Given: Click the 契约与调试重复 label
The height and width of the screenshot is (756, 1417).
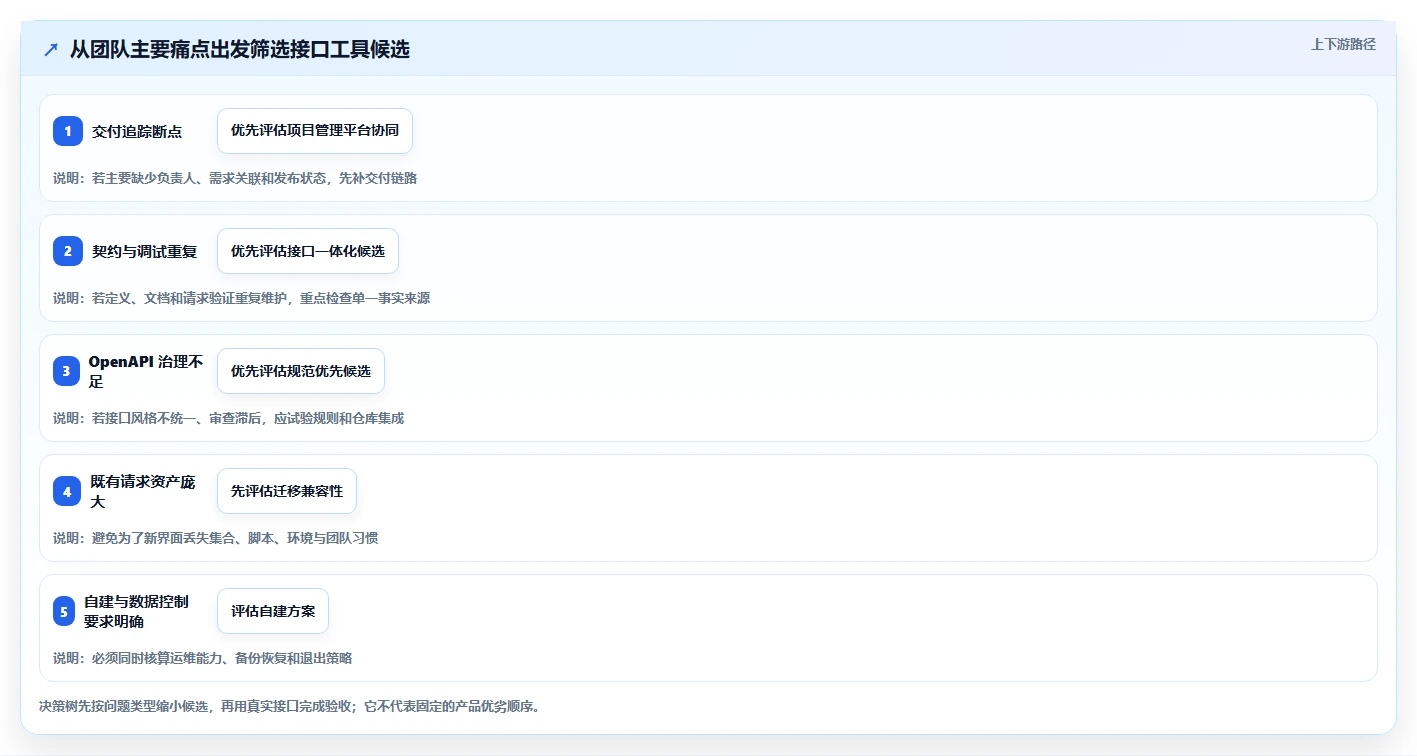Looking at the screenshot, I should (144, 251).
